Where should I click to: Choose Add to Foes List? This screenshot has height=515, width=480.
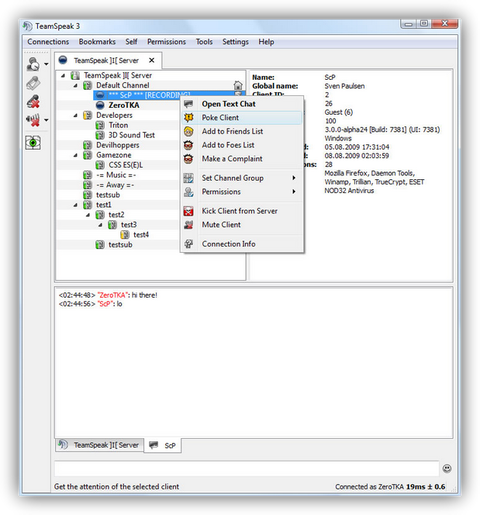(x=243, y=145)
